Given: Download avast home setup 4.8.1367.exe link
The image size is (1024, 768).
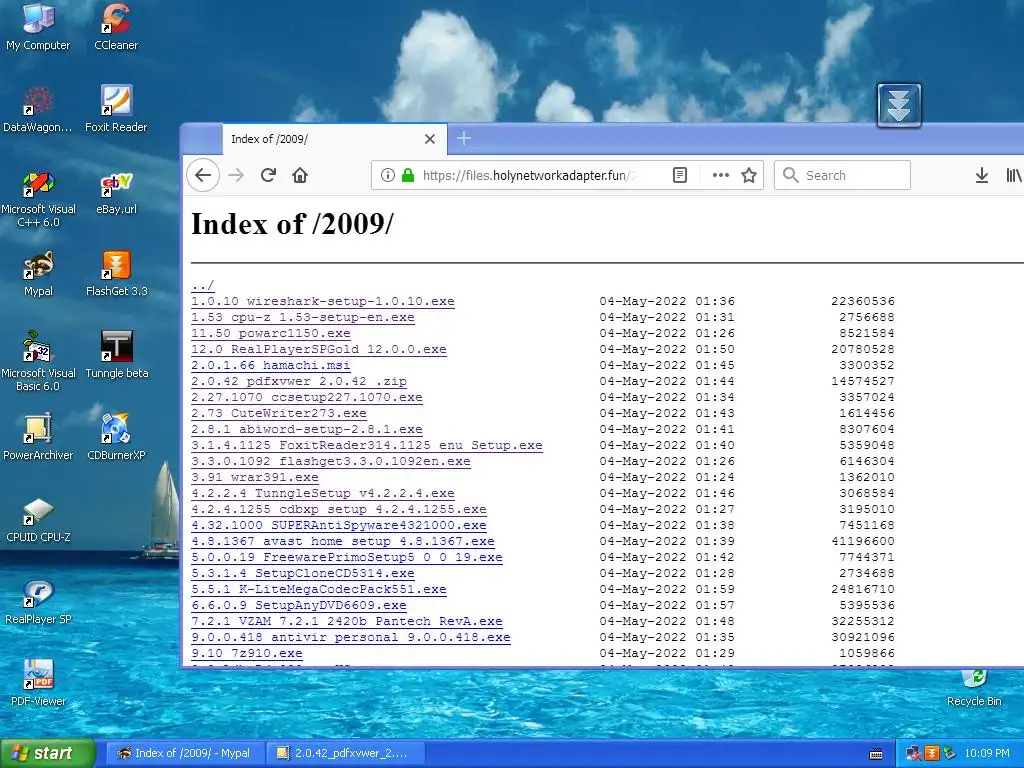Looking at the screenshot, I should 342,541.
